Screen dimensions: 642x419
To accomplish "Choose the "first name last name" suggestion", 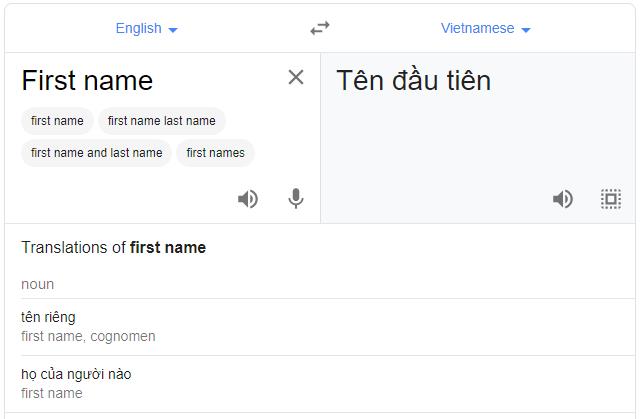I will click(162, 121).
